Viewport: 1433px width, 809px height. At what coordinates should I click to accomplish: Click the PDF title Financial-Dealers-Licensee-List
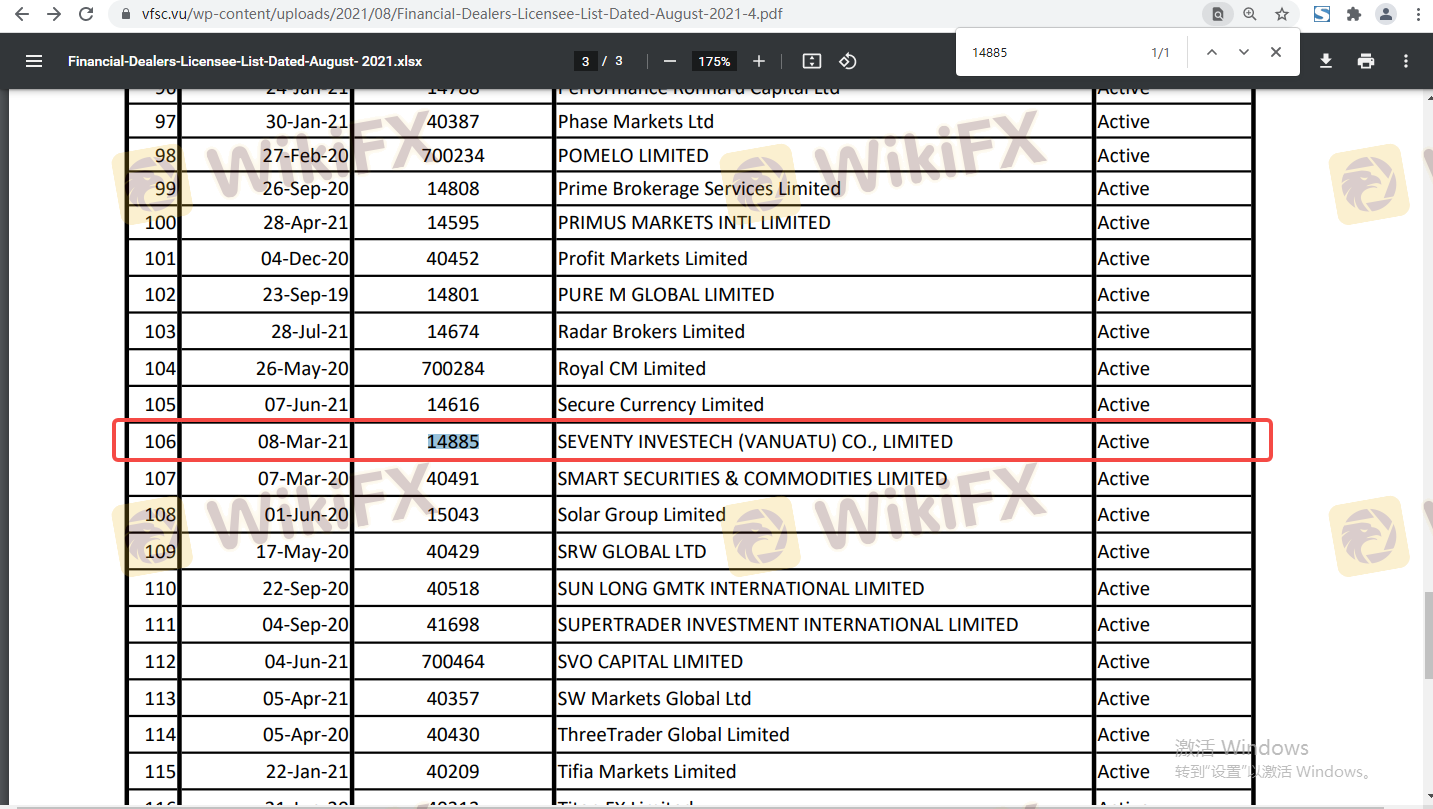245,61
